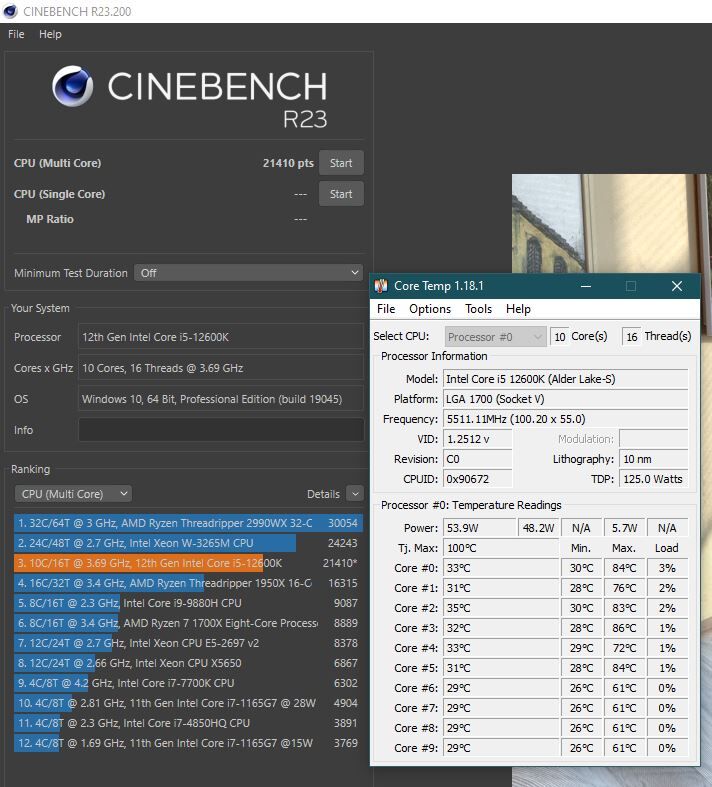Screen dimensions: 712x787
Task: Click the Frequency 5511.11MHz value
Action: click(x=565, y=419)
